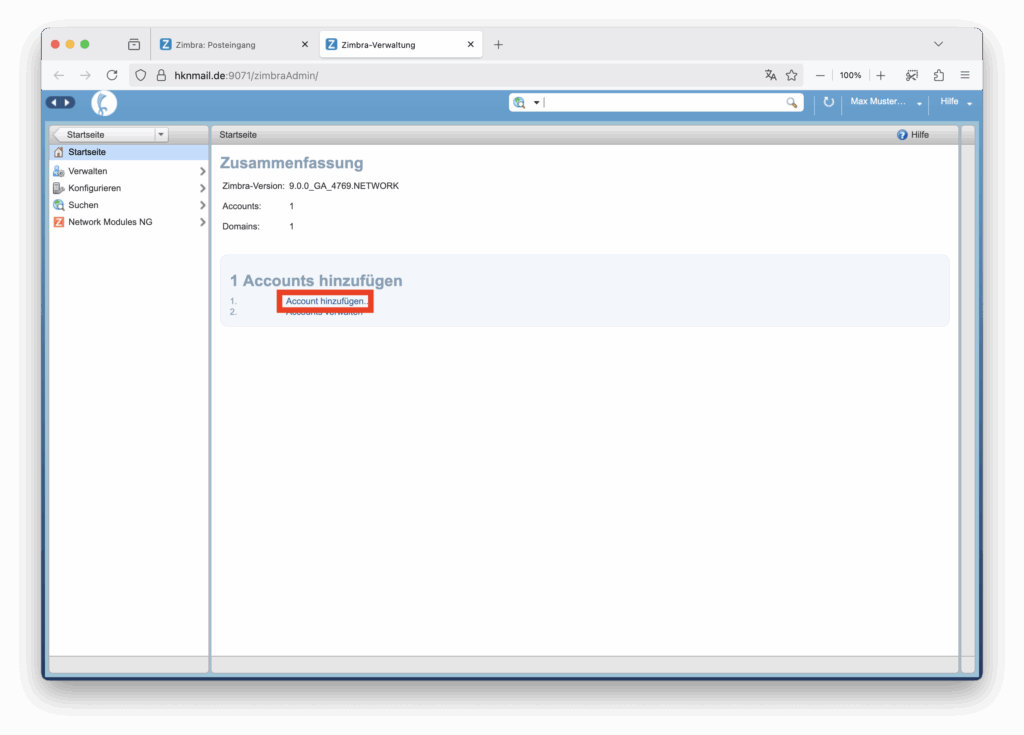Focus the Zimbra admin search field
The height and width of the screenshot is (735, 1024).
coord(664,103)
